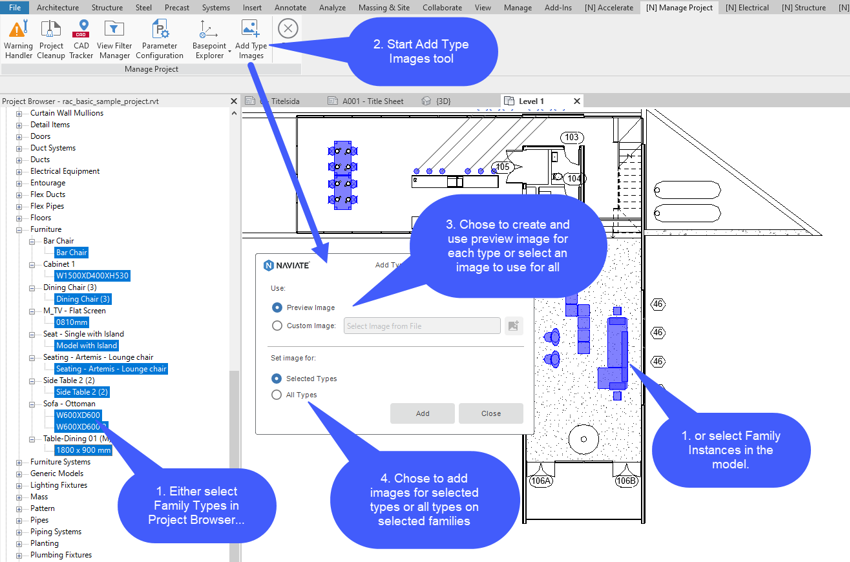Image resolution: width=850 pixels, height=562 pixels.
Task: Open the Basepoint Explorer dropdown arrow
Action: tap(230, 51)
